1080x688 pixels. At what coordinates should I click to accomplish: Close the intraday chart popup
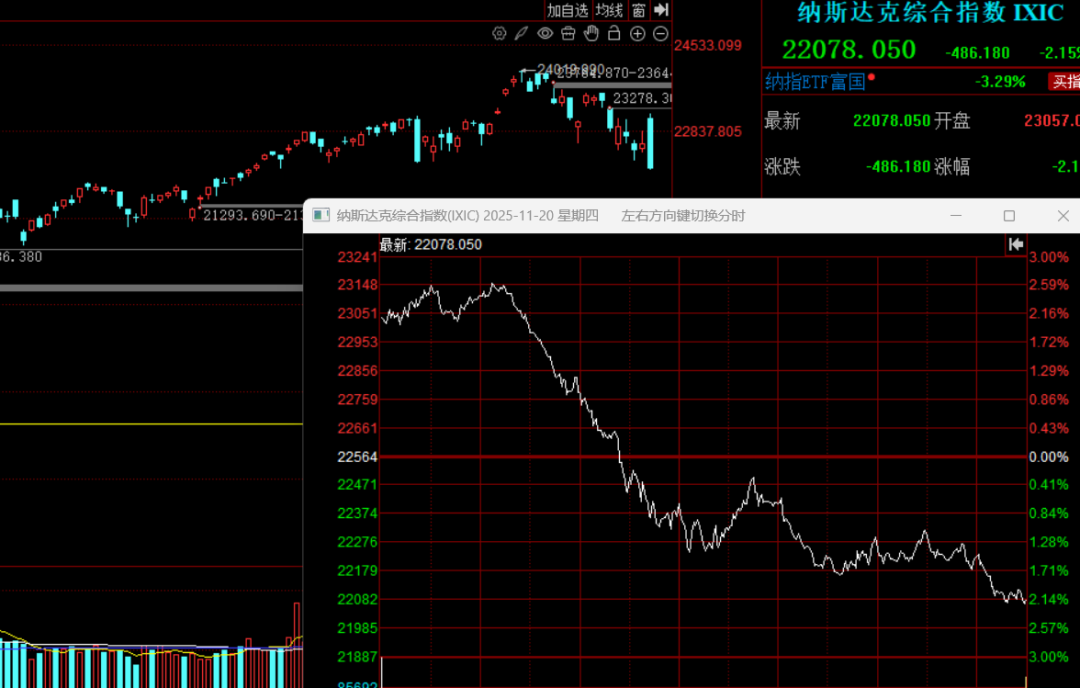[1062, 216]
